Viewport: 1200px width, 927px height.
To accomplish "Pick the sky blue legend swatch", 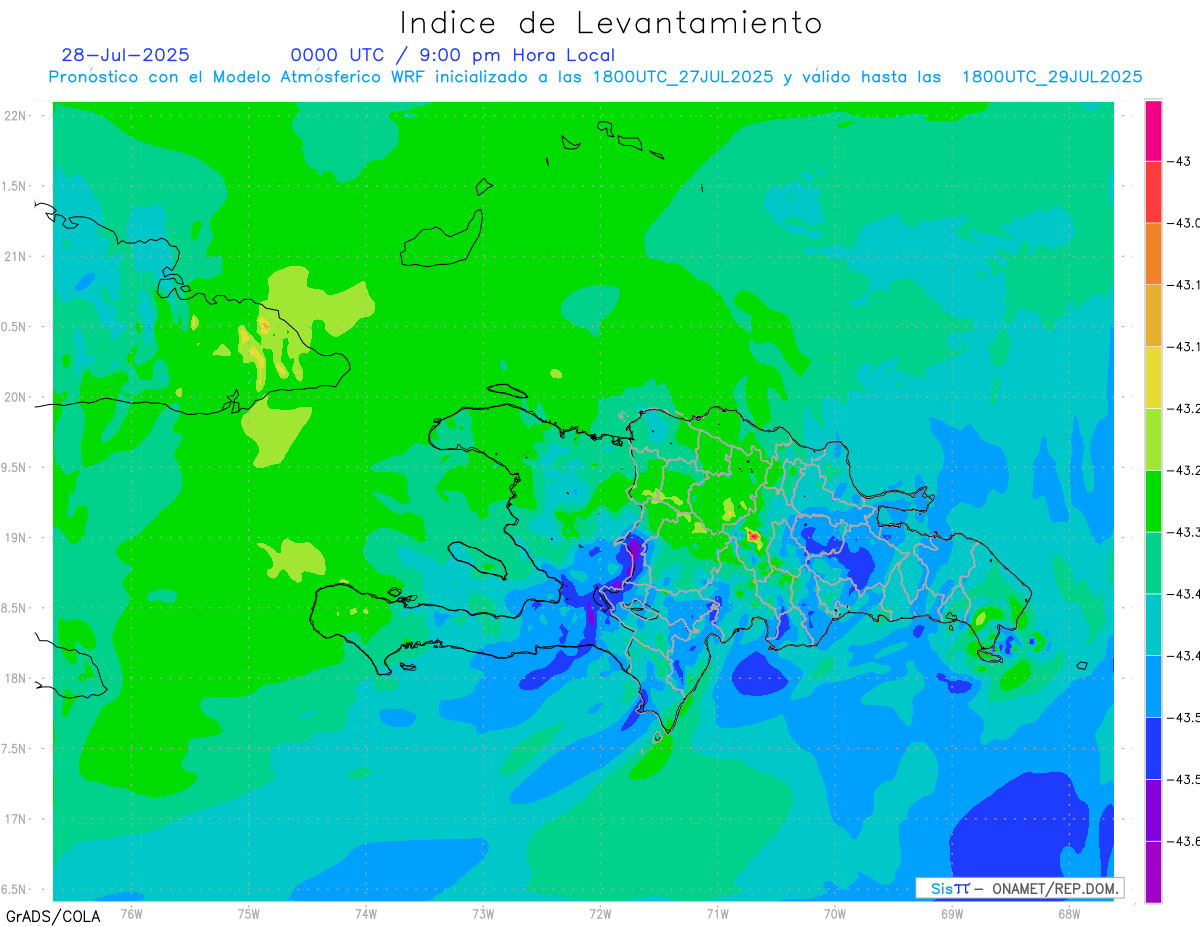I will 1153,686.
